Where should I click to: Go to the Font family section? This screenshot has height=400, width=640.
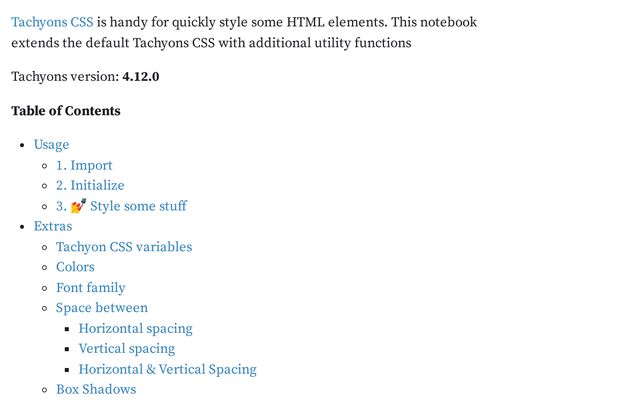point(90,288)
